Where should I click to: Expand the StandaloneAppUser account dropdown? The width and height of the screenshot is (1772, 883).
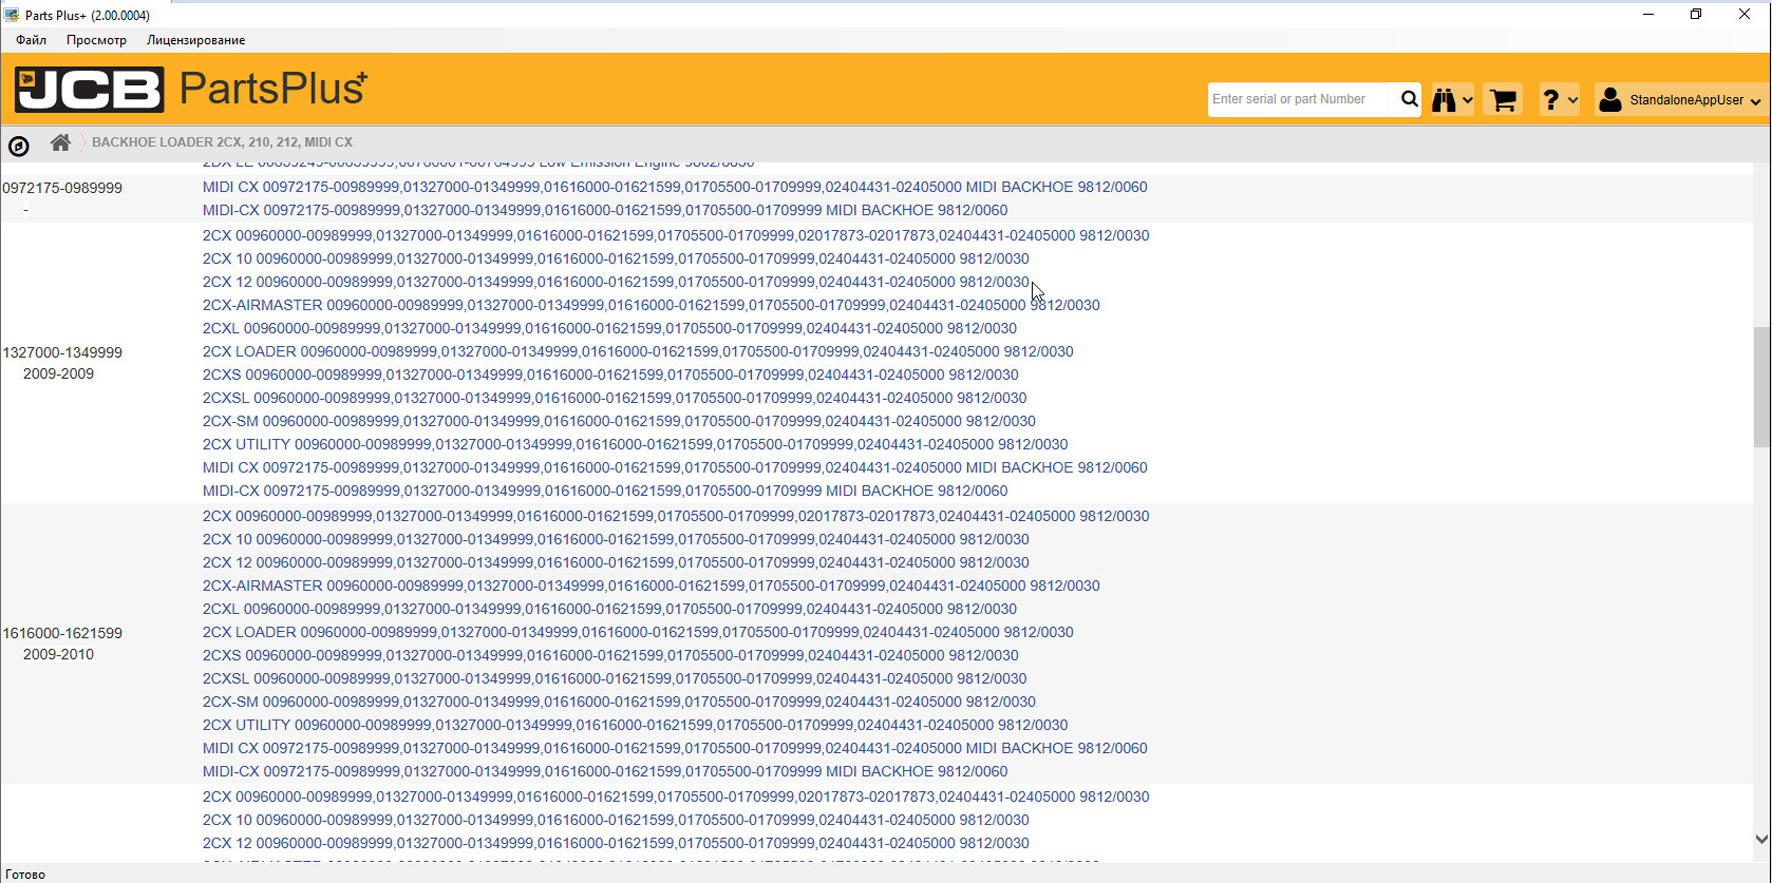click(1755, 101)
